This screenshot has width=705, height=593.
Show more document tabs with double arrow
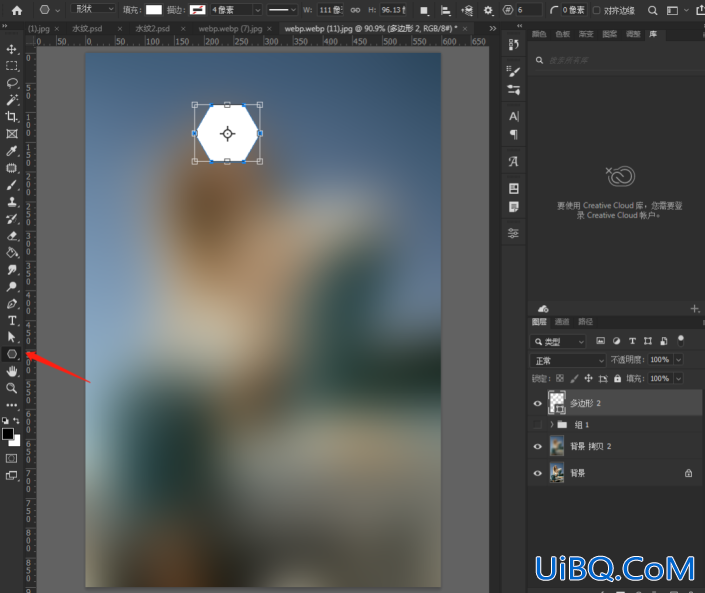[x=493, y=28]
